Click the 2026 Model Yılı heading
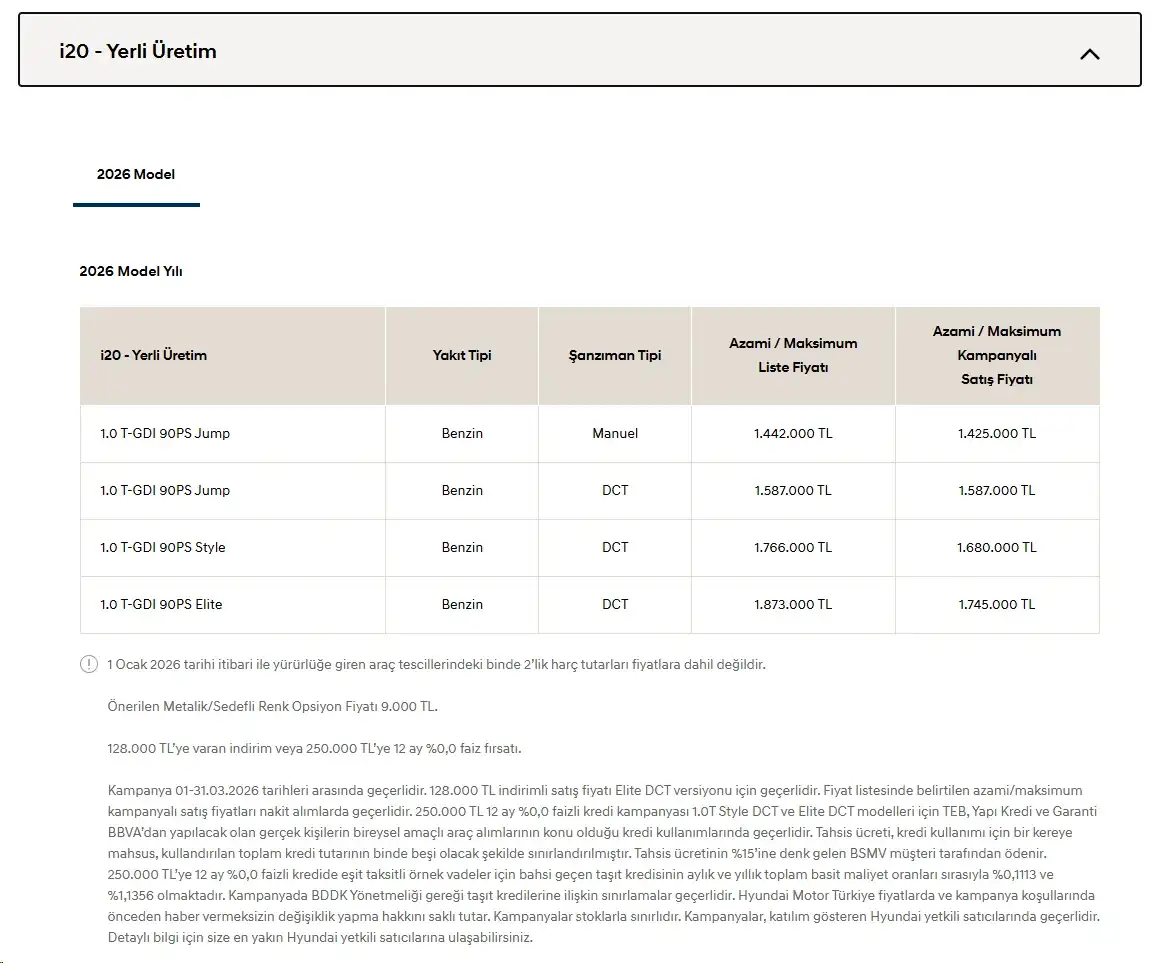This screenshot has width=1156, height=963. (x=131, y=271)
